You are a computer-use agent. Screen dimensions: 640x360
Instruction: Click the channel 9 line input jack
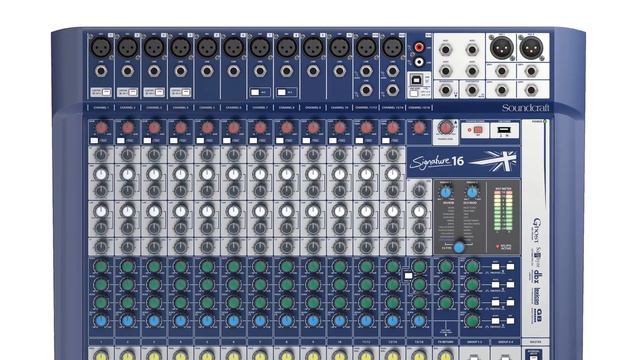click(x=313, y=71)
